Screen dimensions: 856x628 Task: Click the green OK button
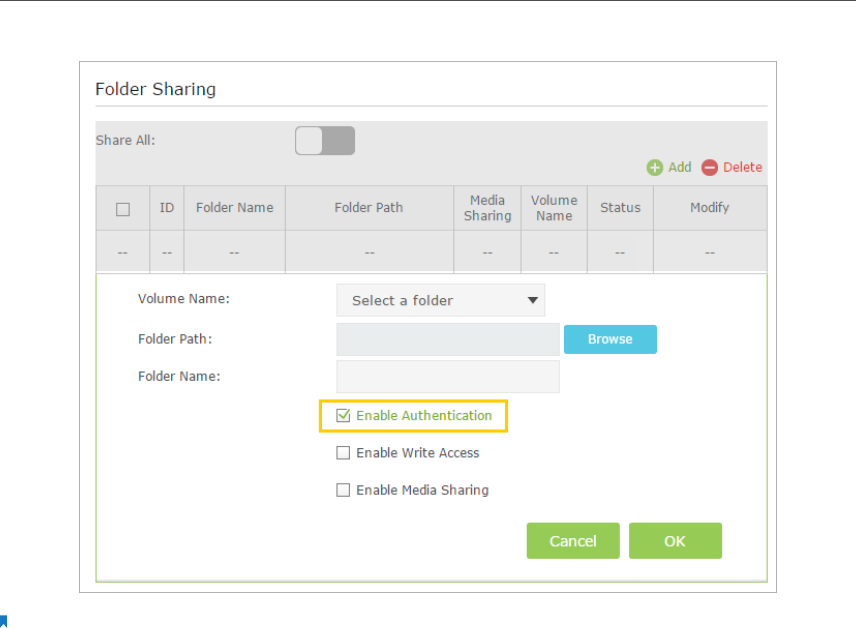[675, 541]
